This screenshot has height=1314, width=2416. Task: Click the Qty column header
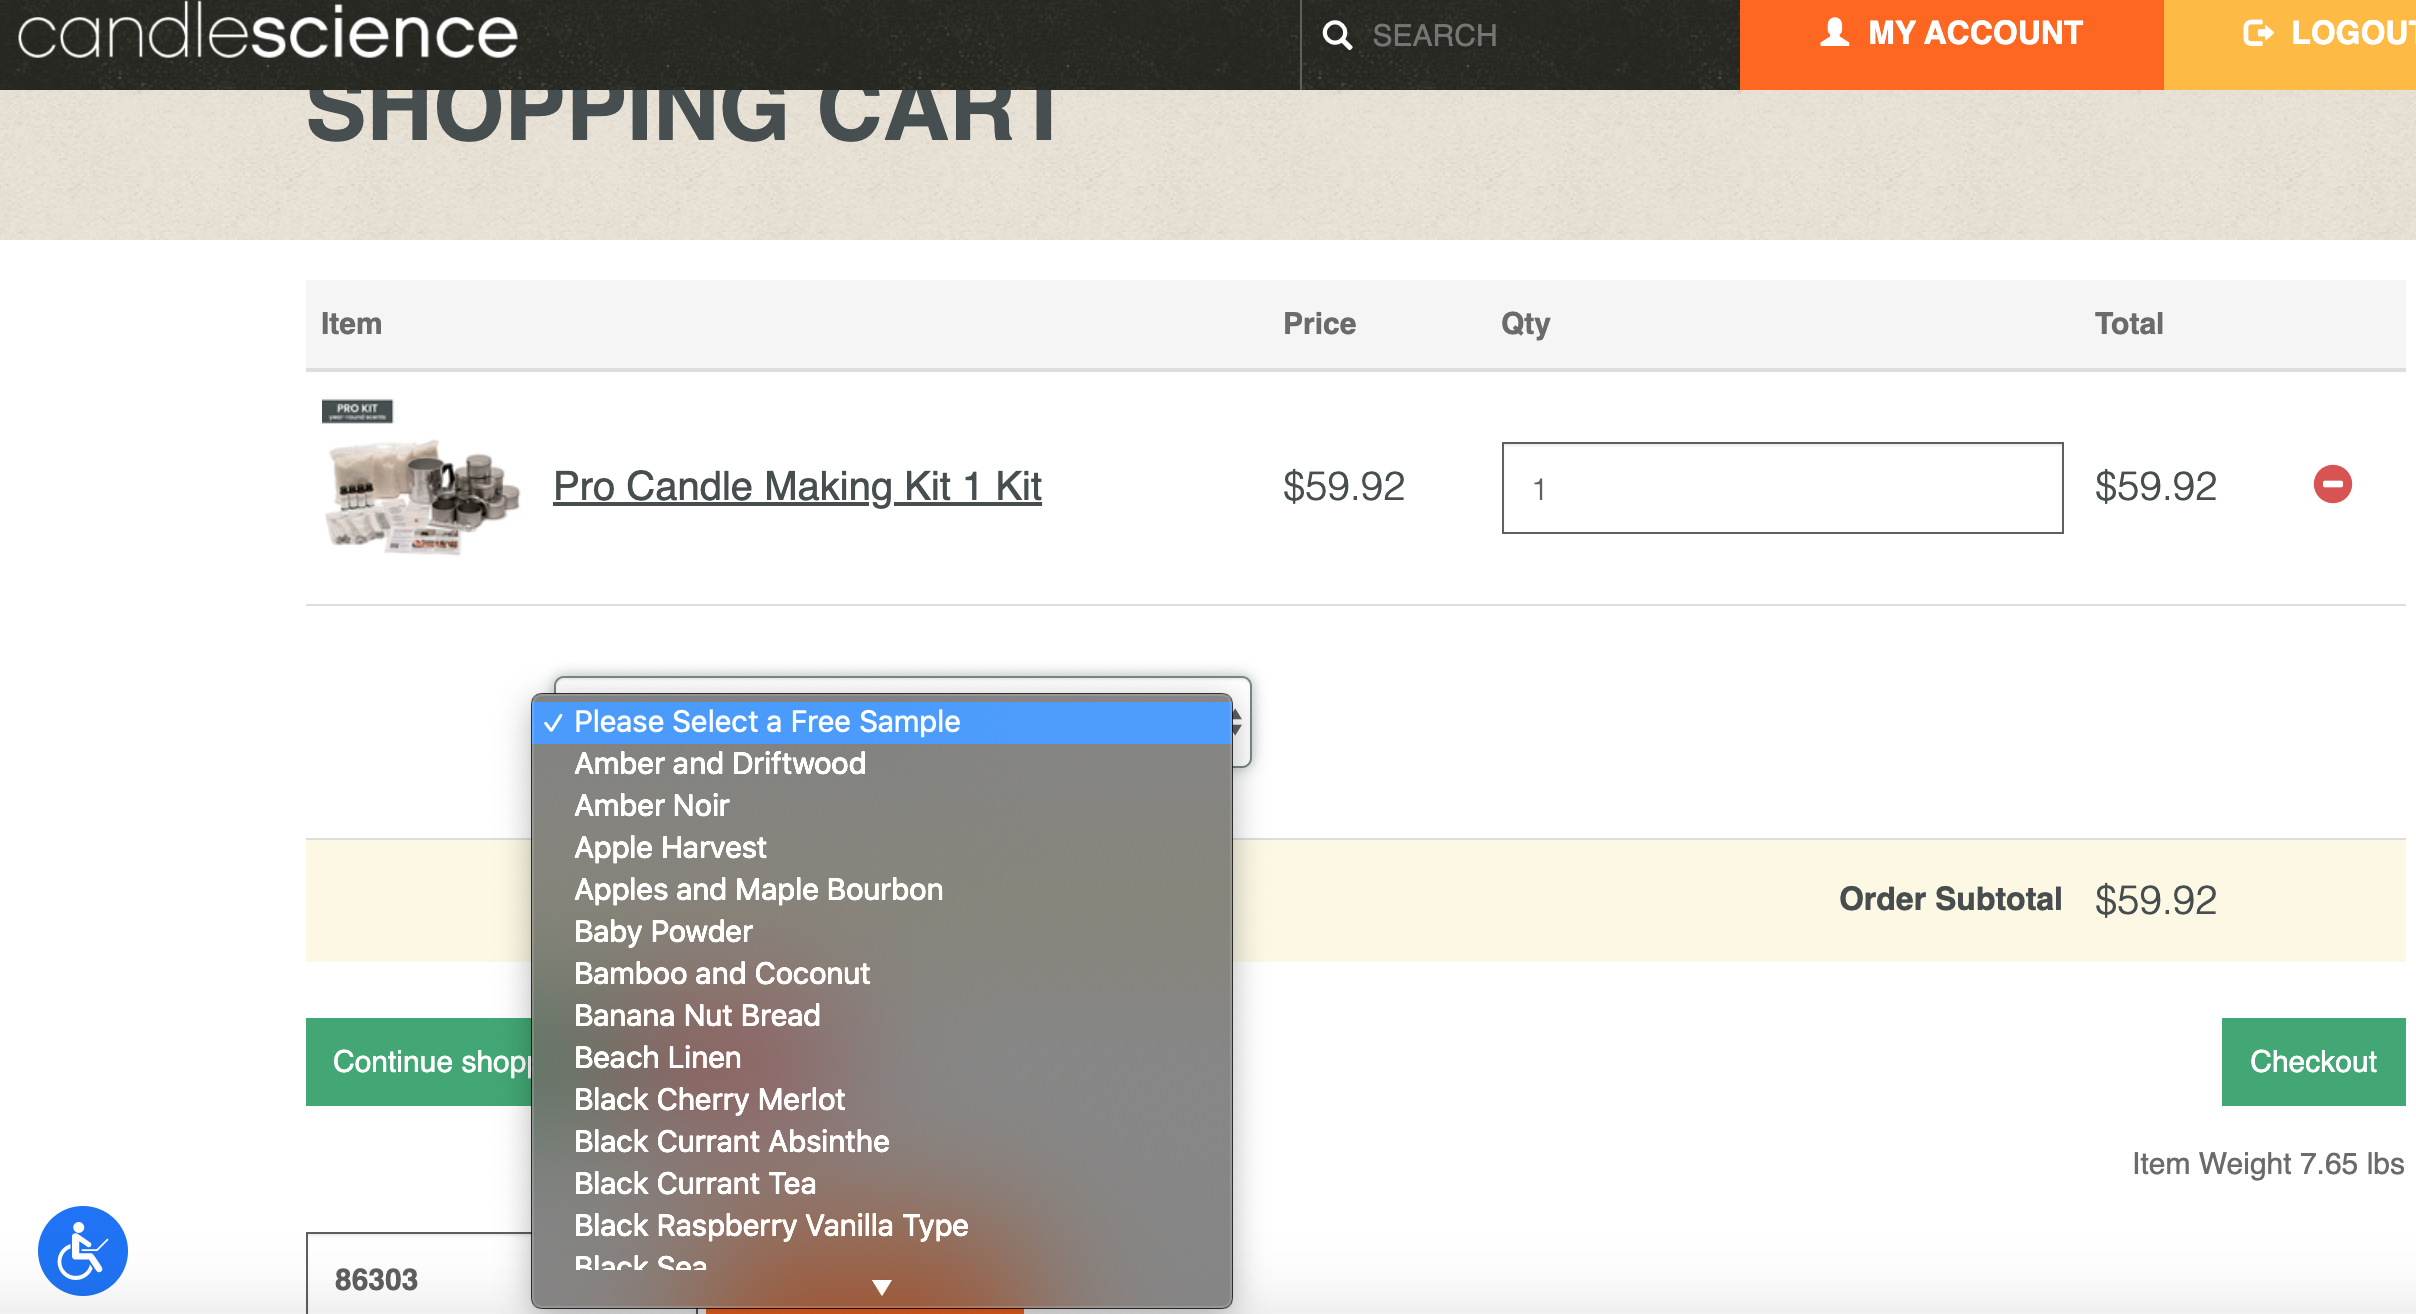click(1525, 324)
